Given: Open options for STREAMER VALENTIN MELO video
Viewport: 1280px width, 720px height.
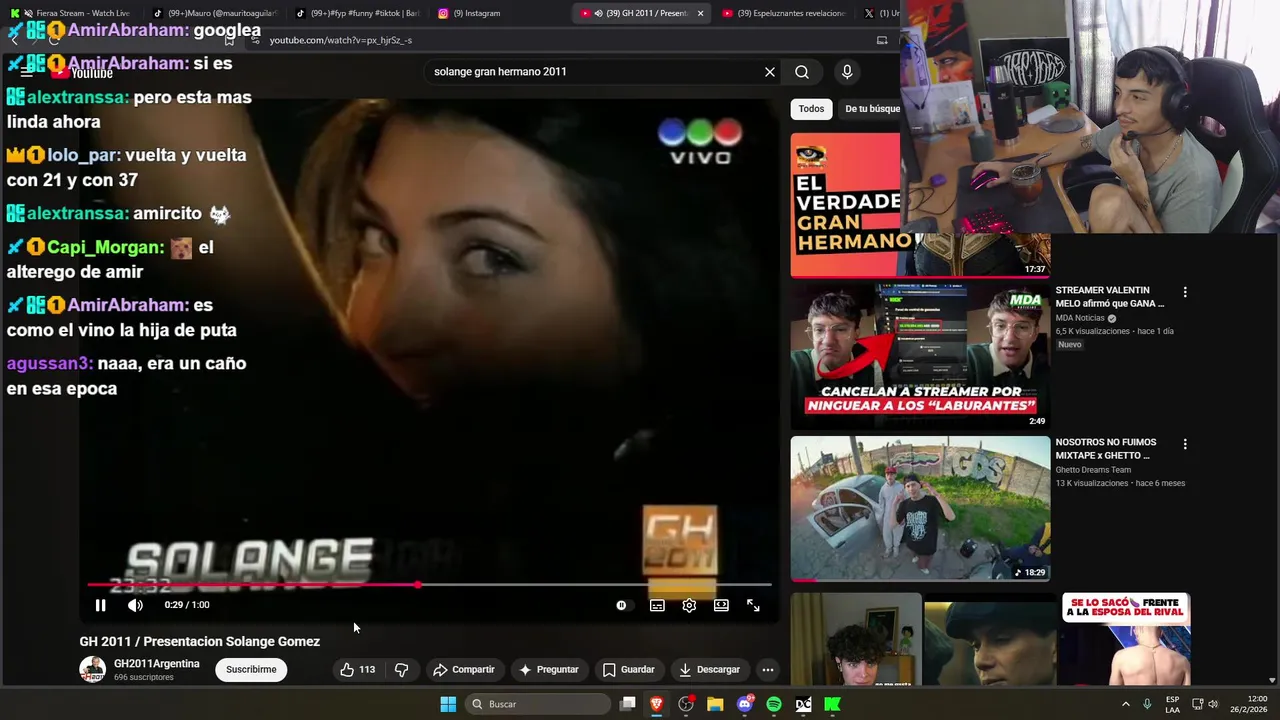Looking at the screenshot, I should 1185,292.
